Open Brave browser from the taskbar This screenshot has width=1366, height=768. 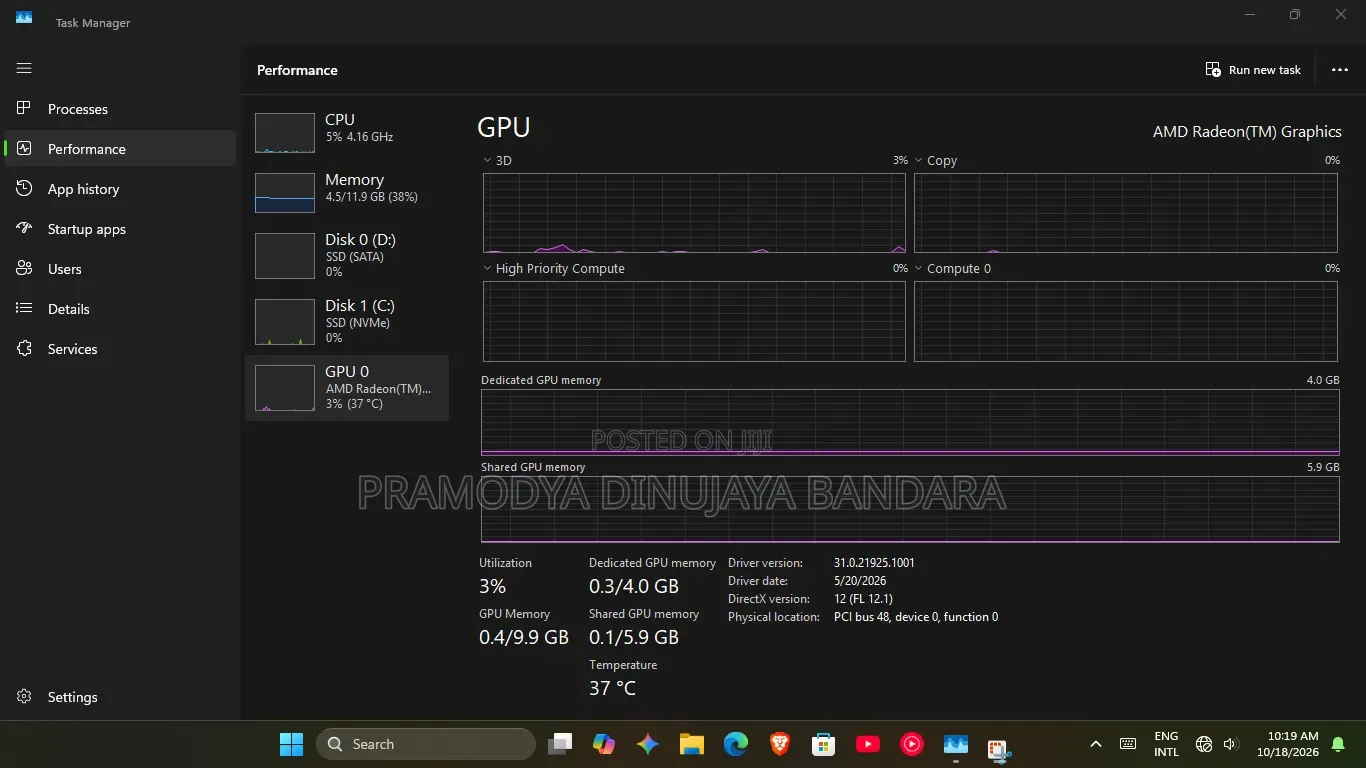(x=780, y=744)
